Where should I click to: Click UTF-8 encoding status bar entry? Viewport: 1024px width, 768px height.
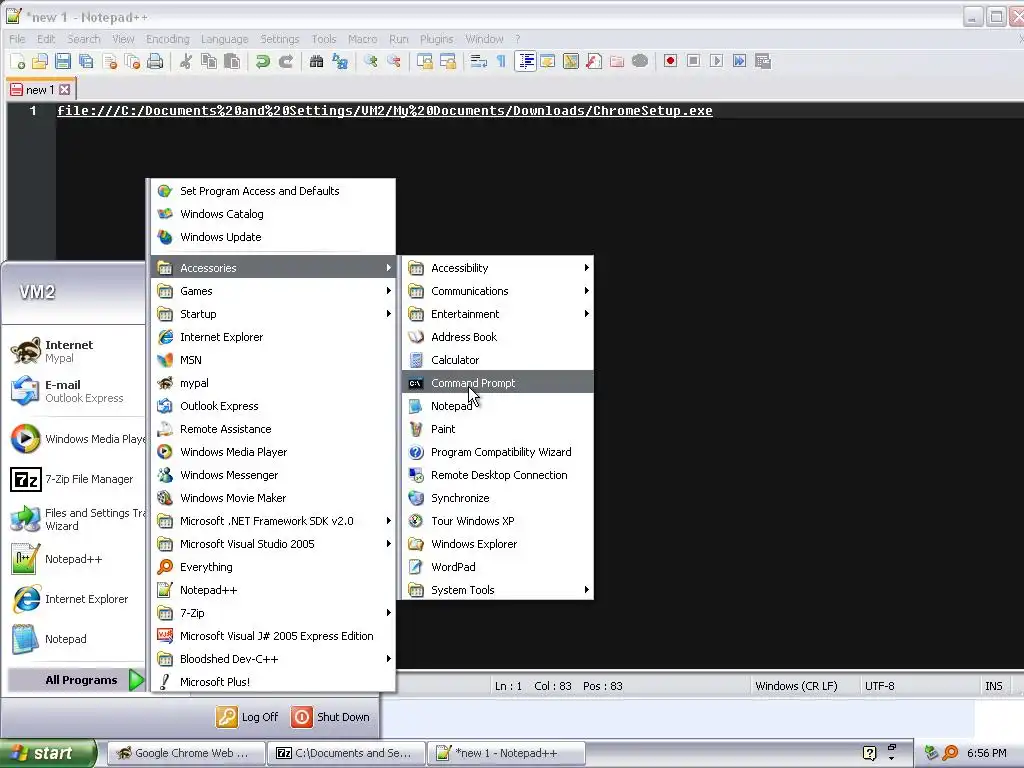(880, 686)
